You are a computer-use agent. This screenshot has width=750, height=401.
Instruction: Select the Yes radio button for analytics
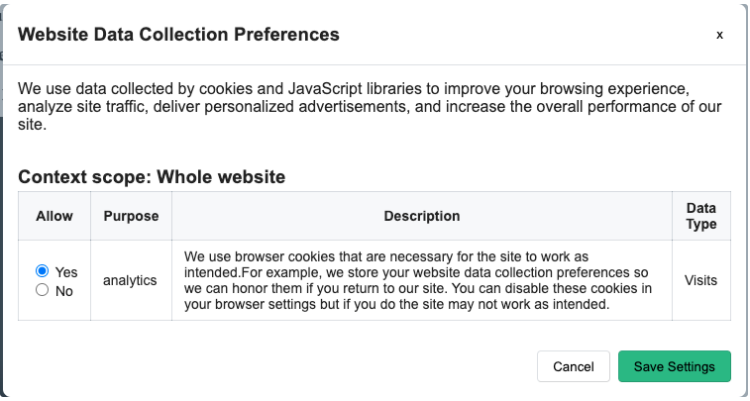coord(42,271)
